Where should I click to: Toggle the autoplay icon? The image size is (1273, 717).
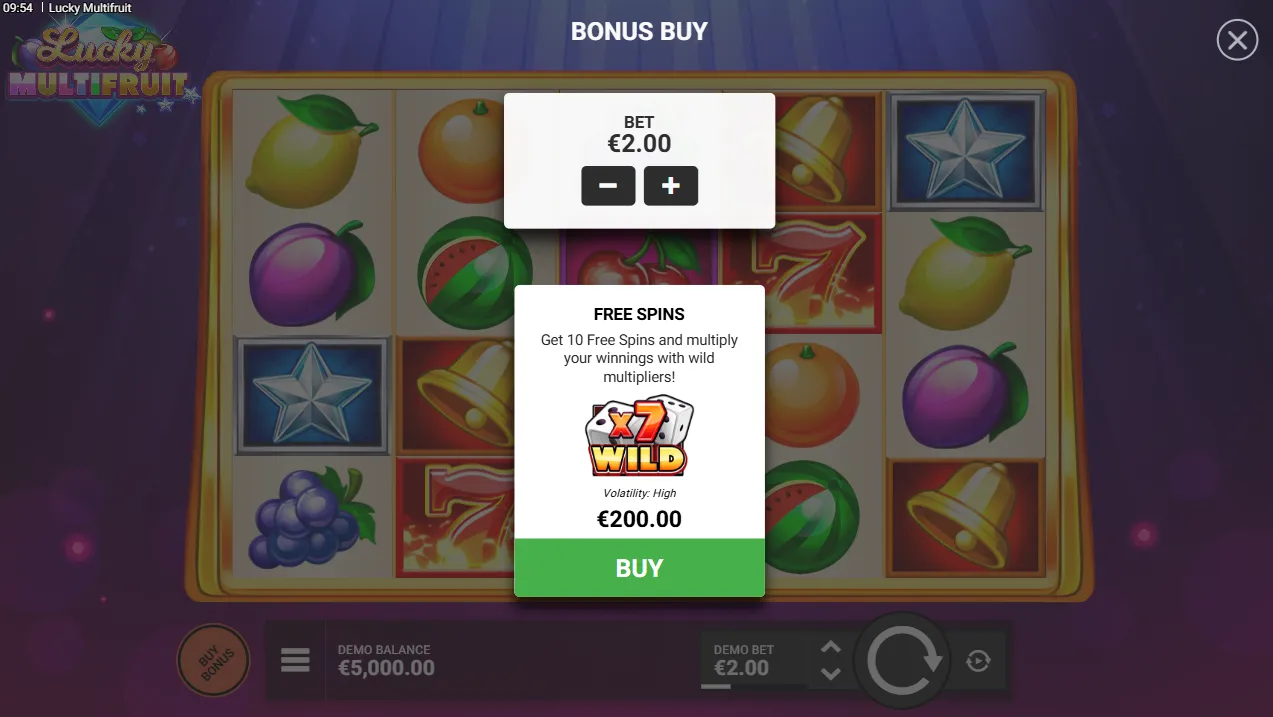tap(978, 660)
